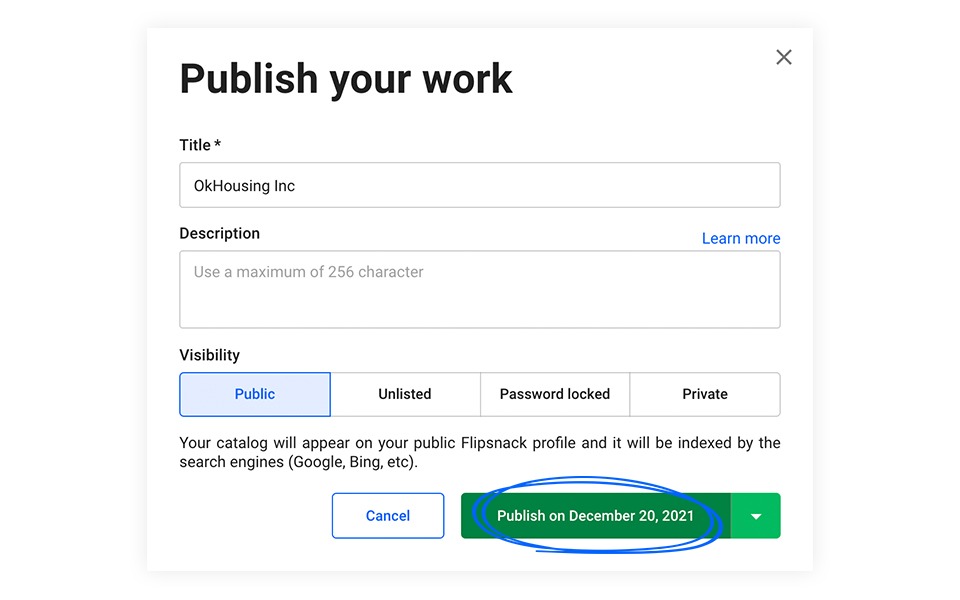960x600 pixels.
Task: Publish on December 20, 2021
Action: pyautogui.click(x=596, y=516)
